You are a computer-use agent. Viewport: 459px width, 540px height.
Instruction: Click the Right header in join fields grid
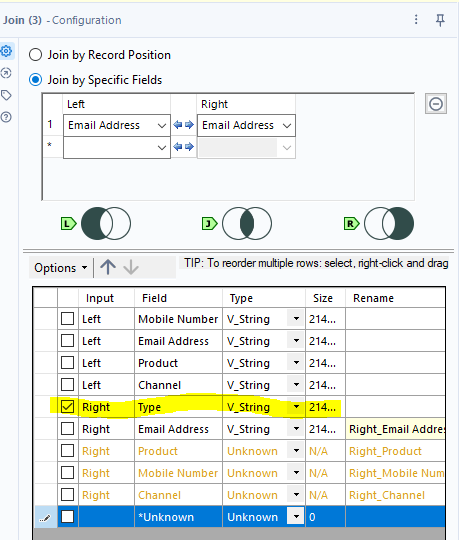click(246, 104)
